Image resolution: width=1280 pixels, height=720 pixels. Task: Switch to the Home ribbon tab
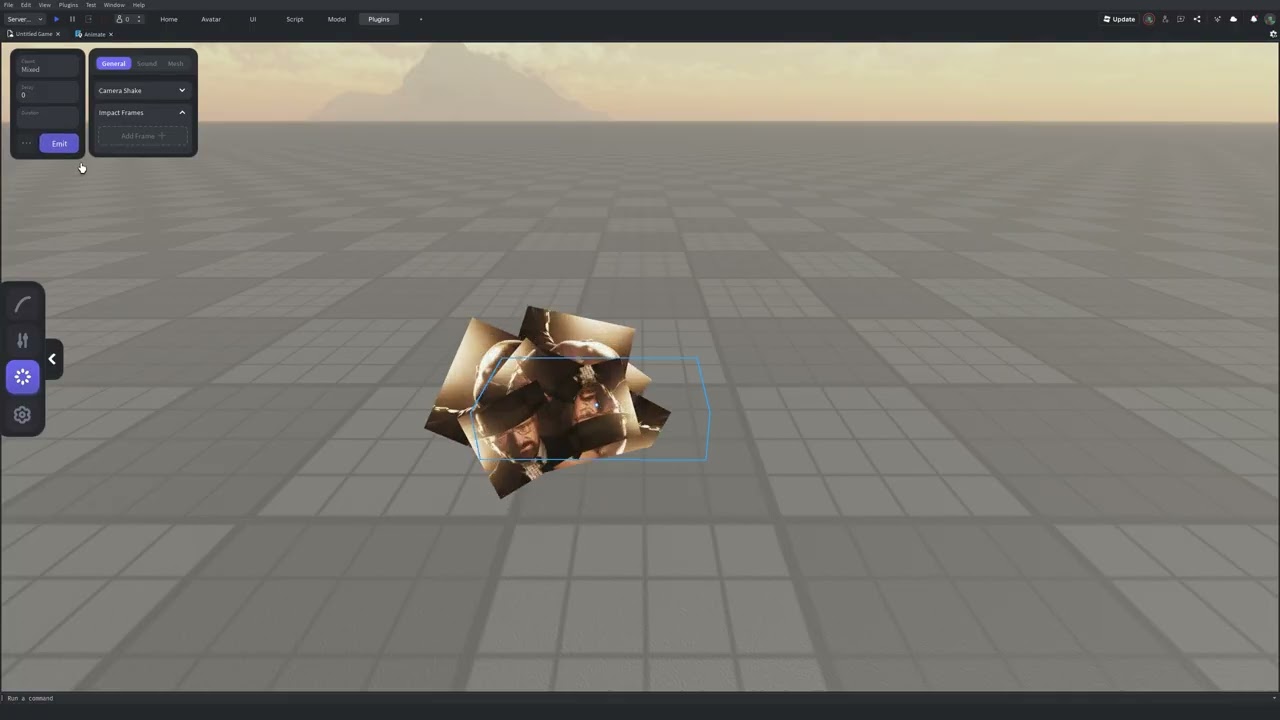[169, 19]
